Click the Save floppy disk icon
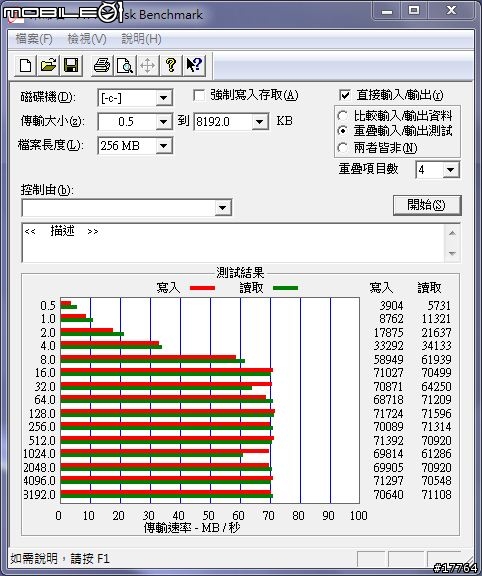The height and width of the screenshot is (576, 482). (71, 66)
